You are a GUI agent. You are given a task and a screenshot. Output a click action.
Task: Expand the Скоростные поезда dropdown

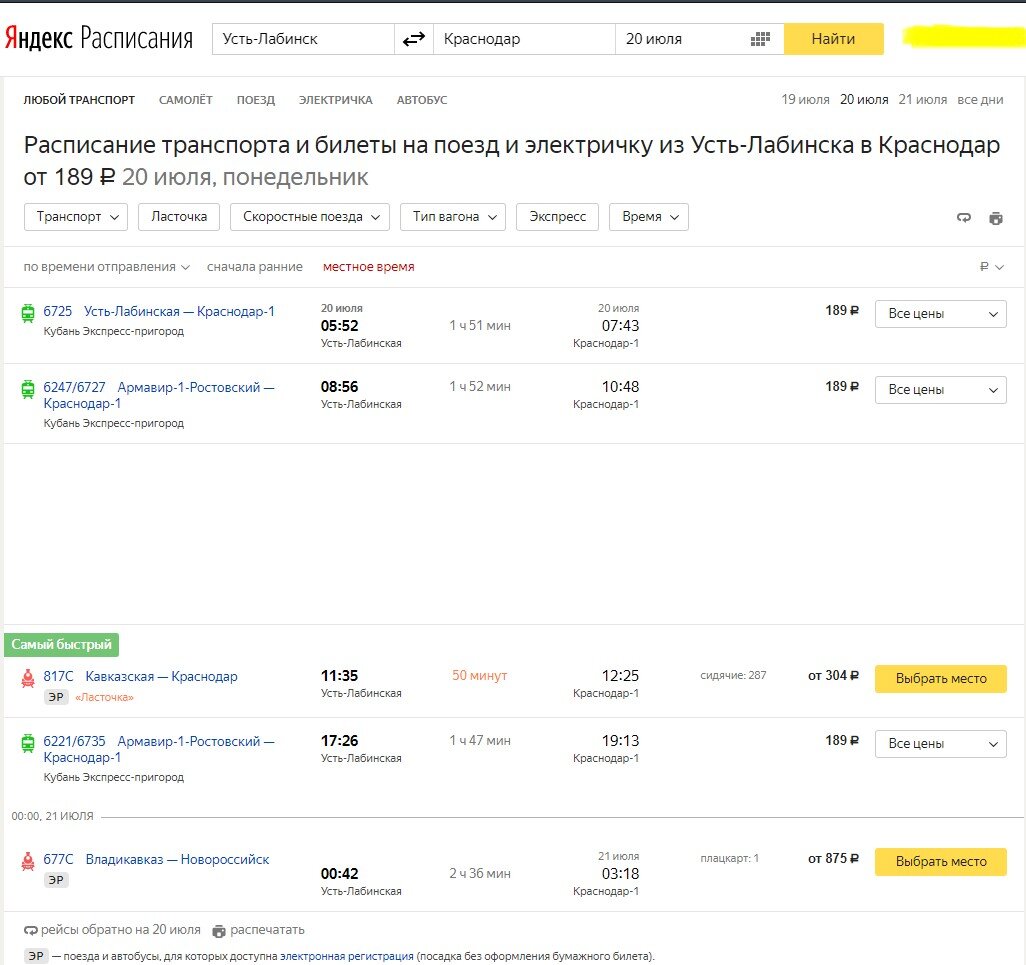point(310,217)
